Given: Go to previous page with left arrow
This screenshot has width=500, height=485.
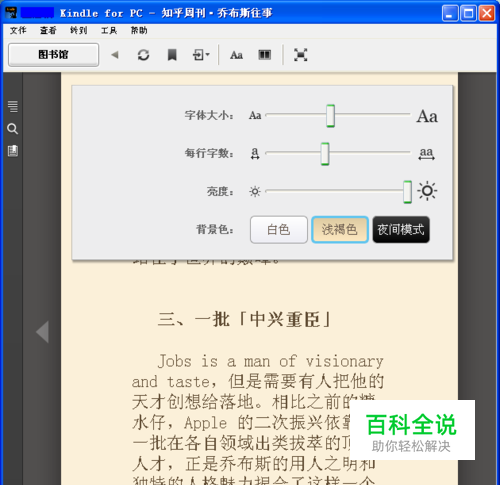Looking at the screenshot, I should tap(43, 332).
